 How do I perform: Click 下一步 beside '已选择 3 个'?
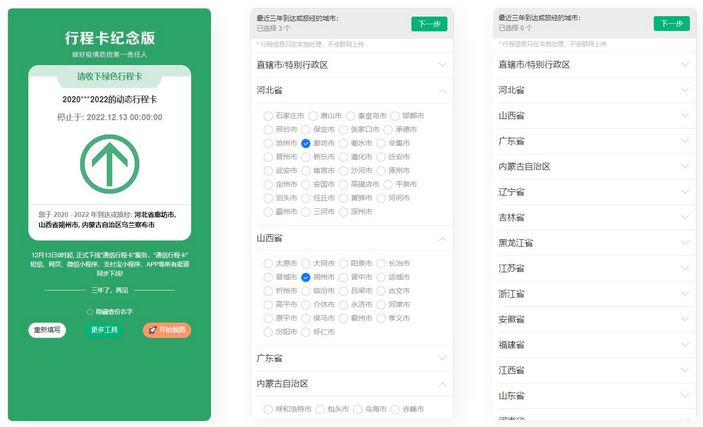pos(428,24)
